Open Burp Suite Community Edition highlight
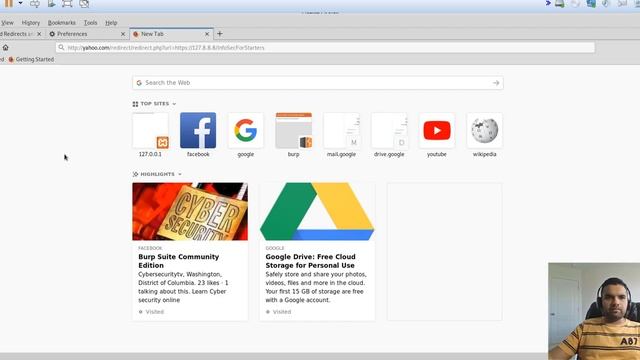The image size is (640, 360). (x=179, y=261)
